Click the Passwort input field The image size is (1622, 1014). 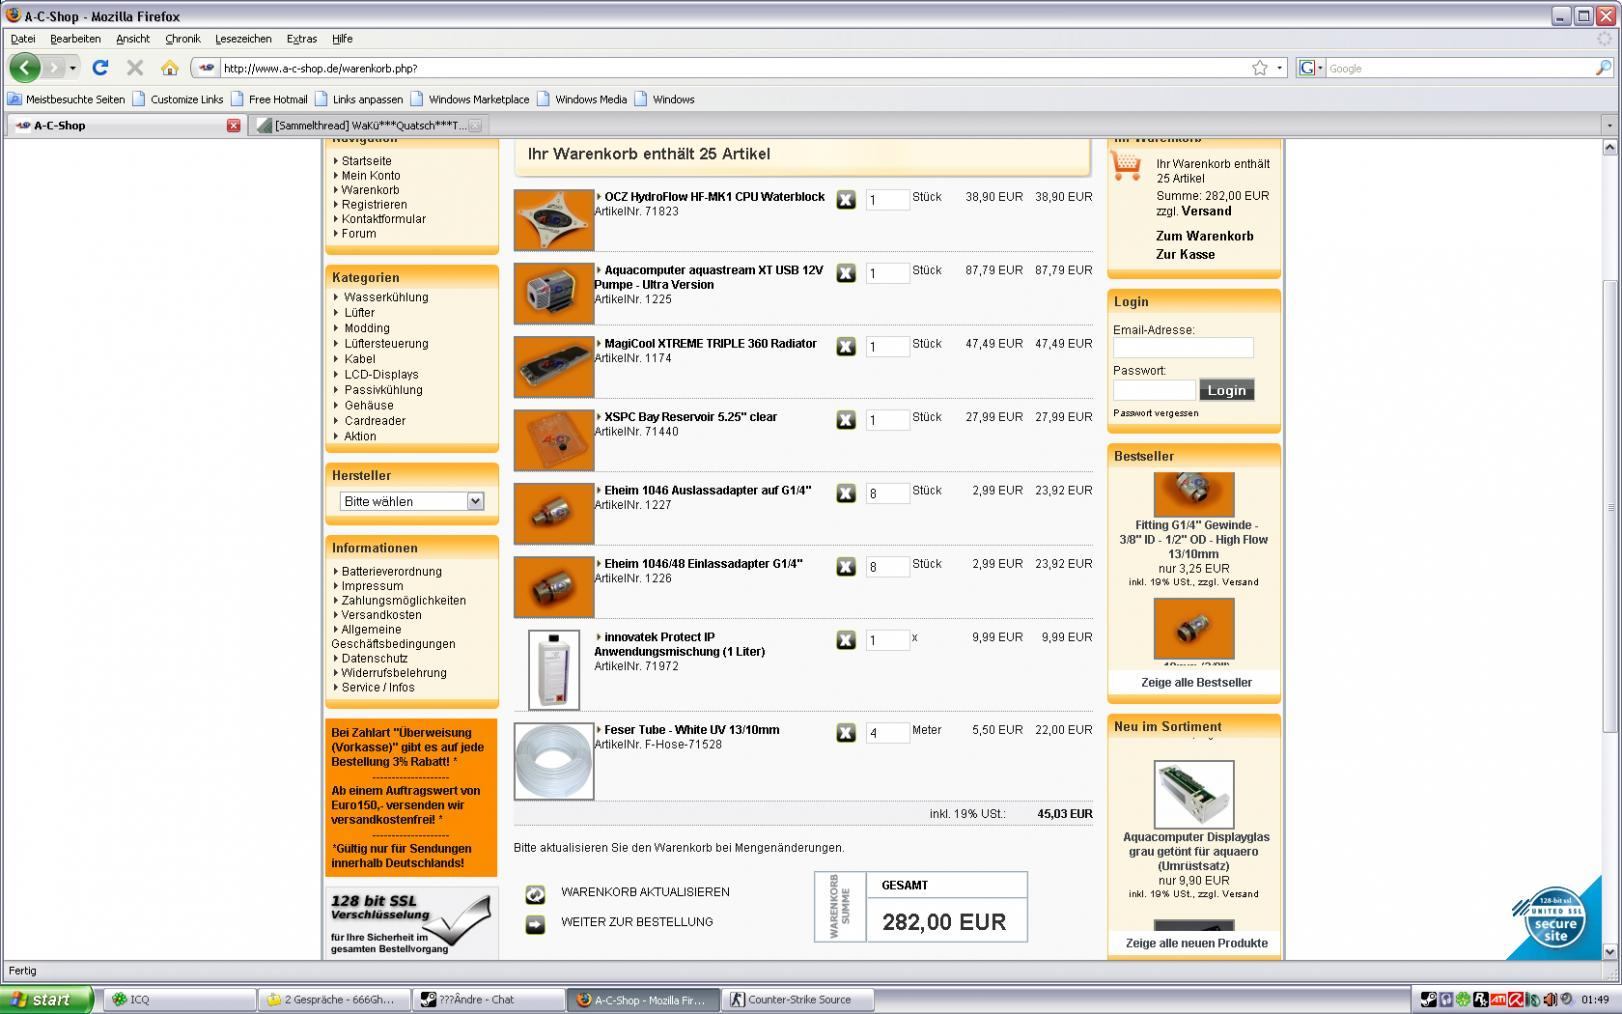tap(1154, 390)
